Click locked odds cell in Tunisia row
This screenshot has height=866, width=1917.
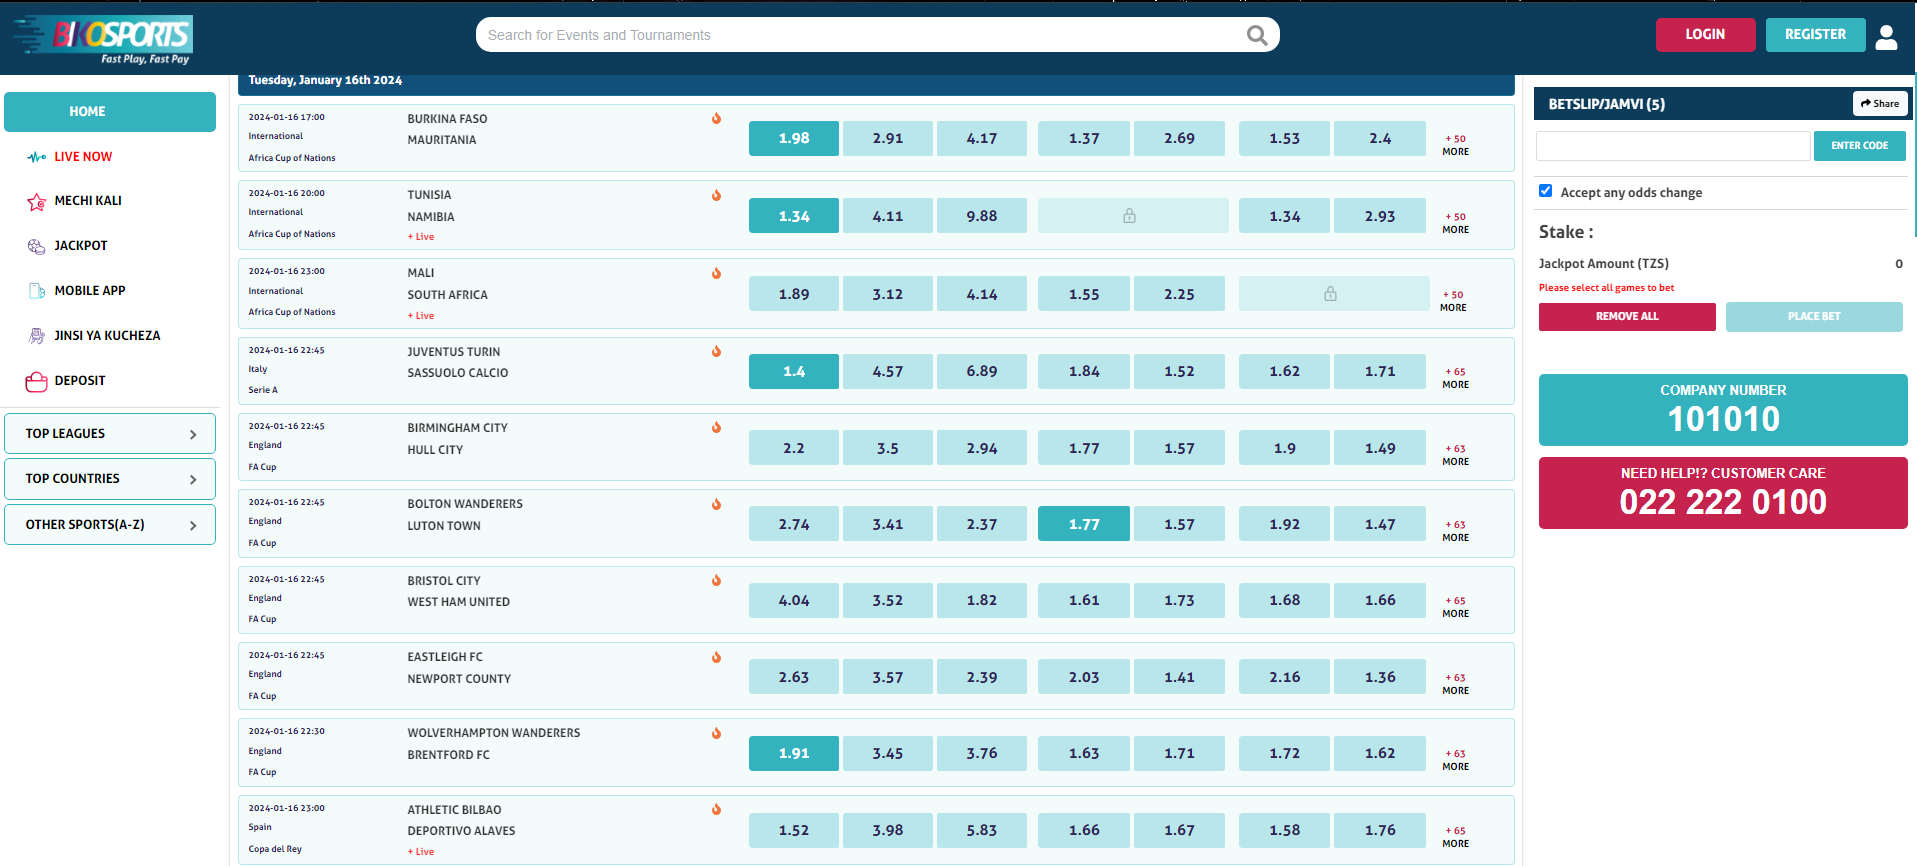pyautogui.click(x=1133, y=216)
